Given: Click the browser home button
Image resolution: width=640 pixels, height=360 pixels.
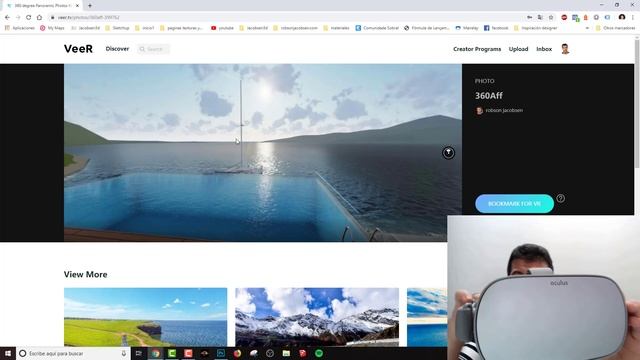Looking at the screenshot, I should click(39, 18).
